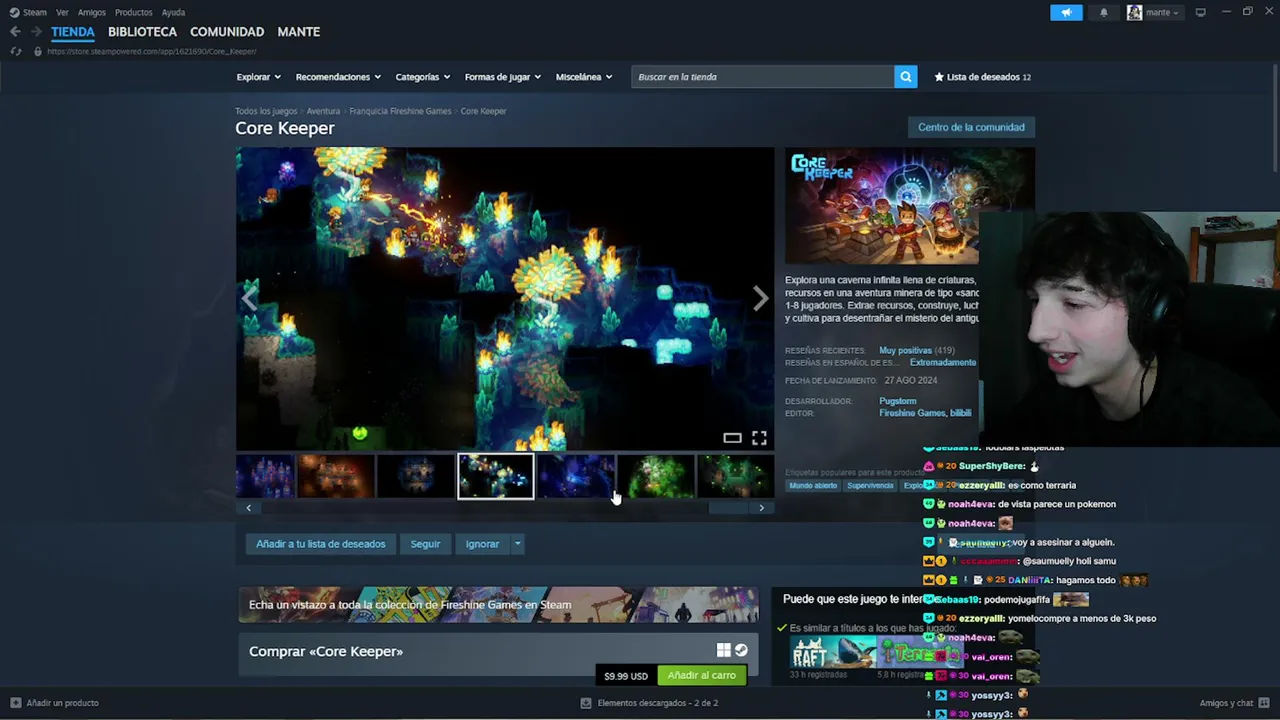Expand the Miscelánea dropdown
Screen dimensions: 1280x720
[x=584, y=77]
